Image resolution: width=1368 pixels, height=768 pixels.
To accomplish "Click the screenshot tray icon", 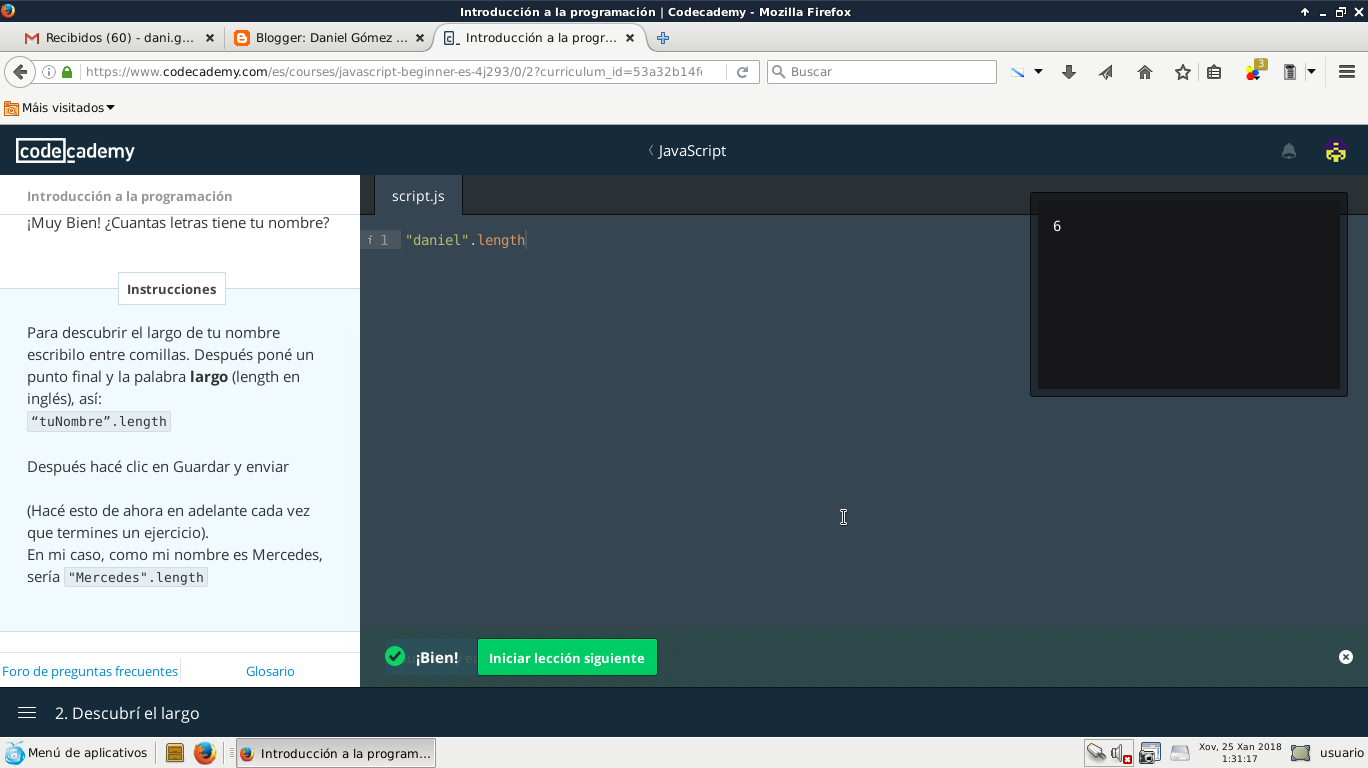I will [x=1150, y=753].
